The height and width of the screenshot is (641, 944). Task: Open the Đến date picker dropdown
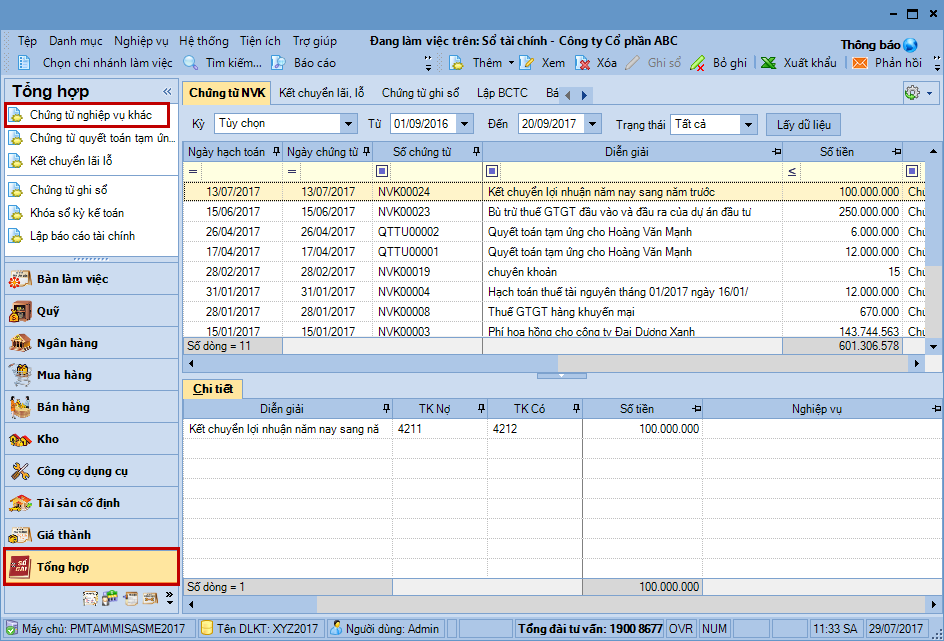point(592,124)
